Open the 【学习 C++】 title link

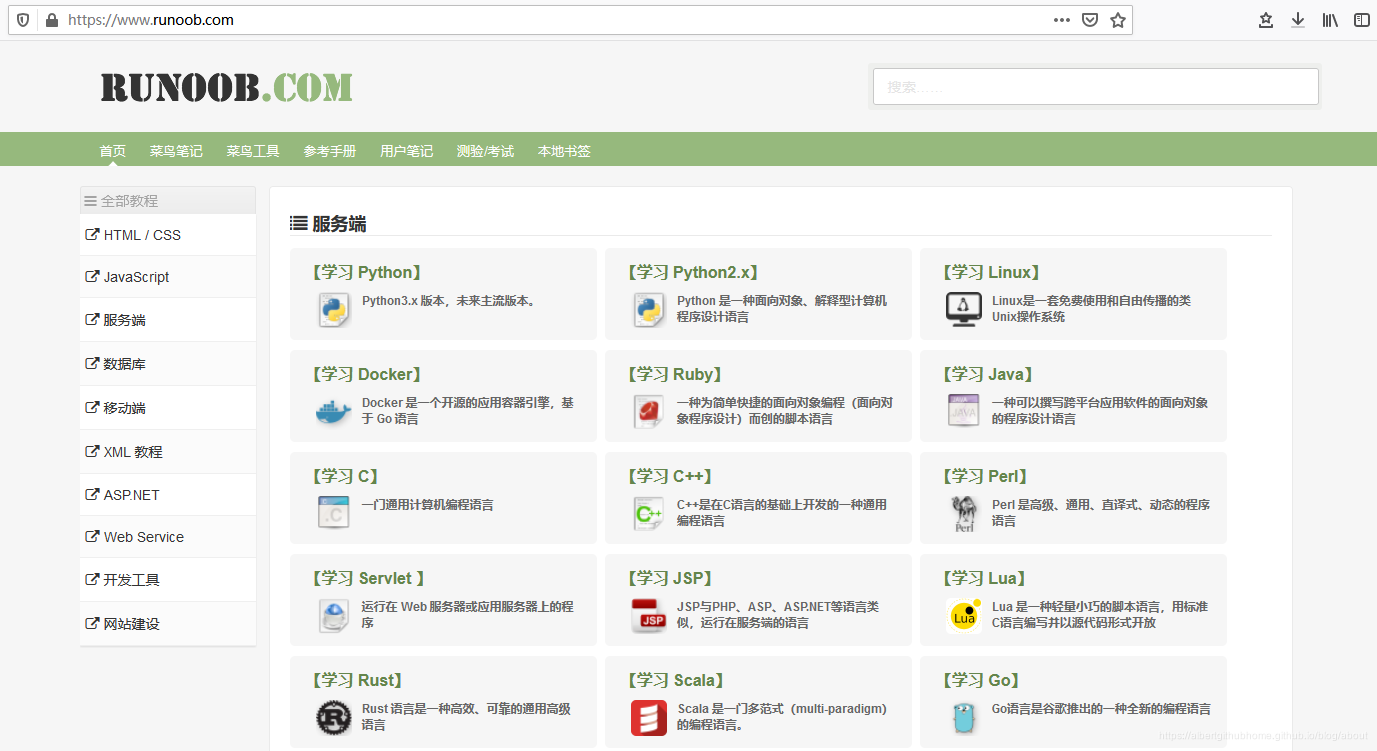[670, 476]
